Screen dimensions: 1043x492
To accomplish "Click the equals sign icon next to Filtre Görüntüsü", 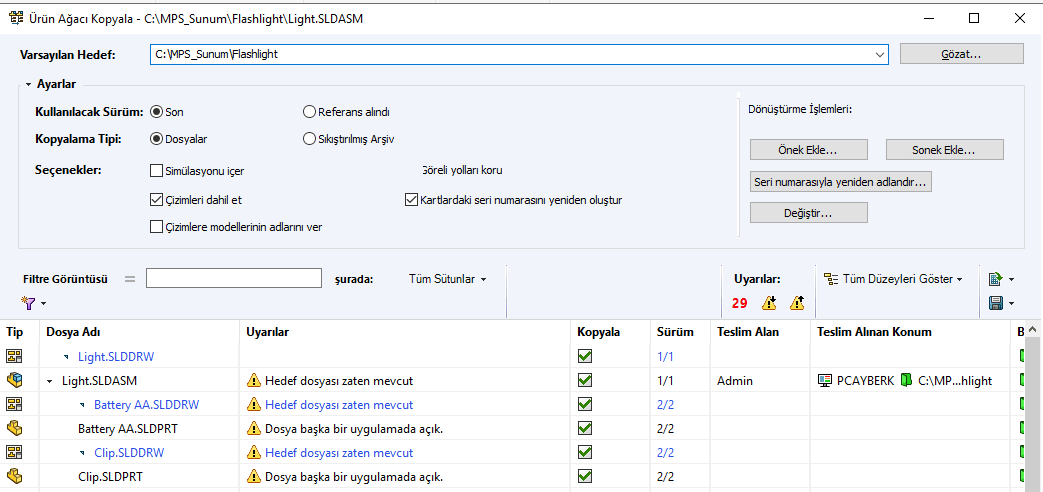I will [x=130, y=279].
